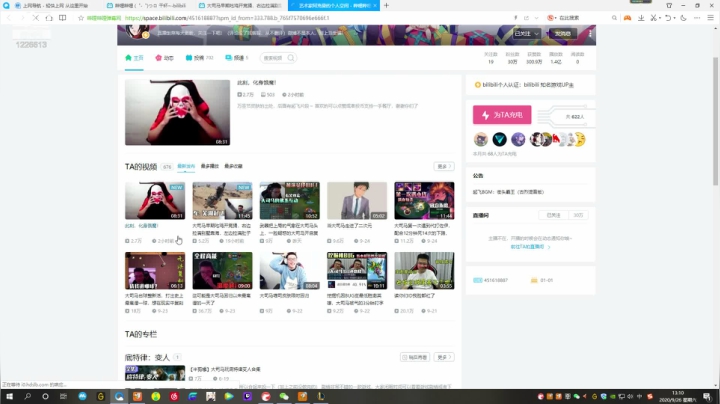Click the reading mode book icon
This screenshot has height=404, width=720.
pyautogui.click(x=62, y=18)
